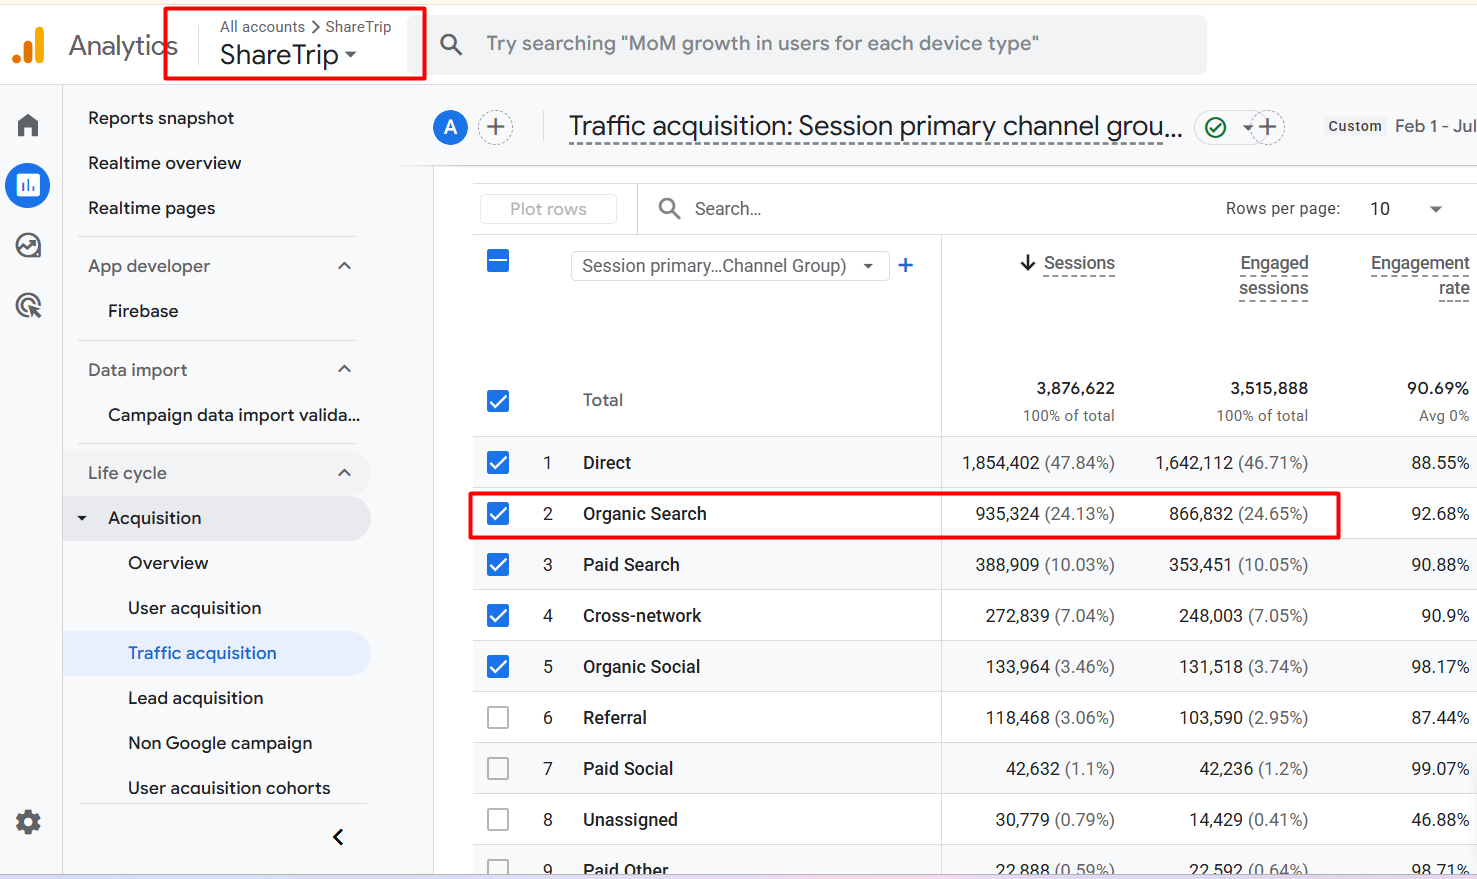Open Reports snapshot

[161, 118]
